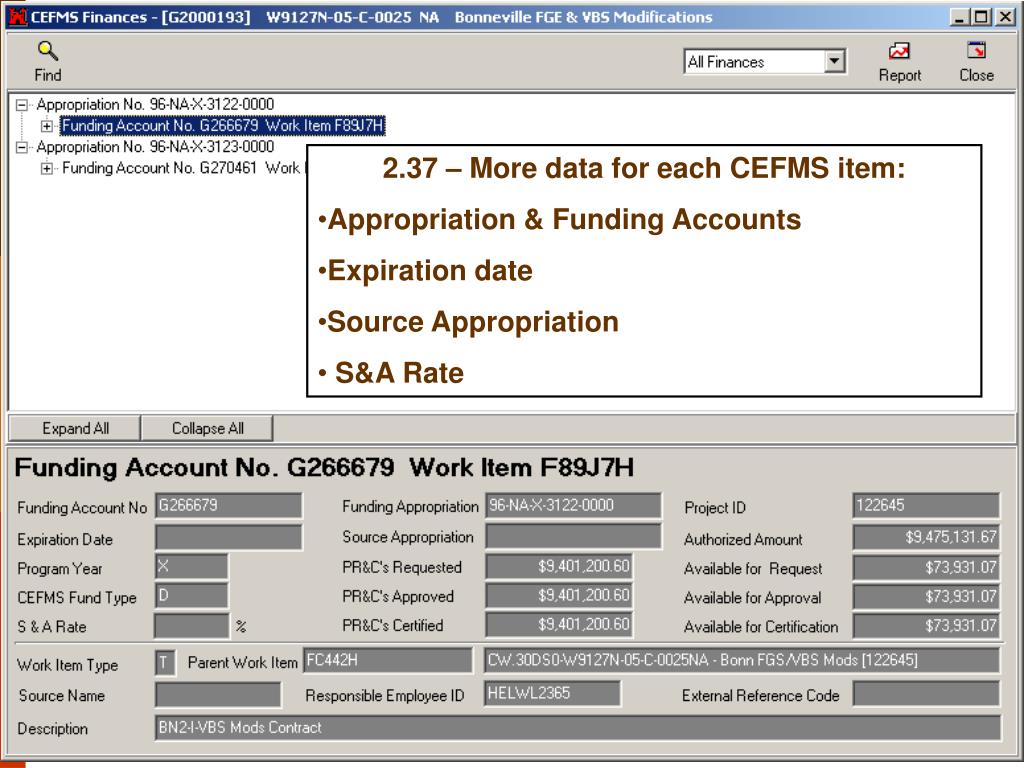
Task: Click the Responsible Employee ID label
Action: 385,696
